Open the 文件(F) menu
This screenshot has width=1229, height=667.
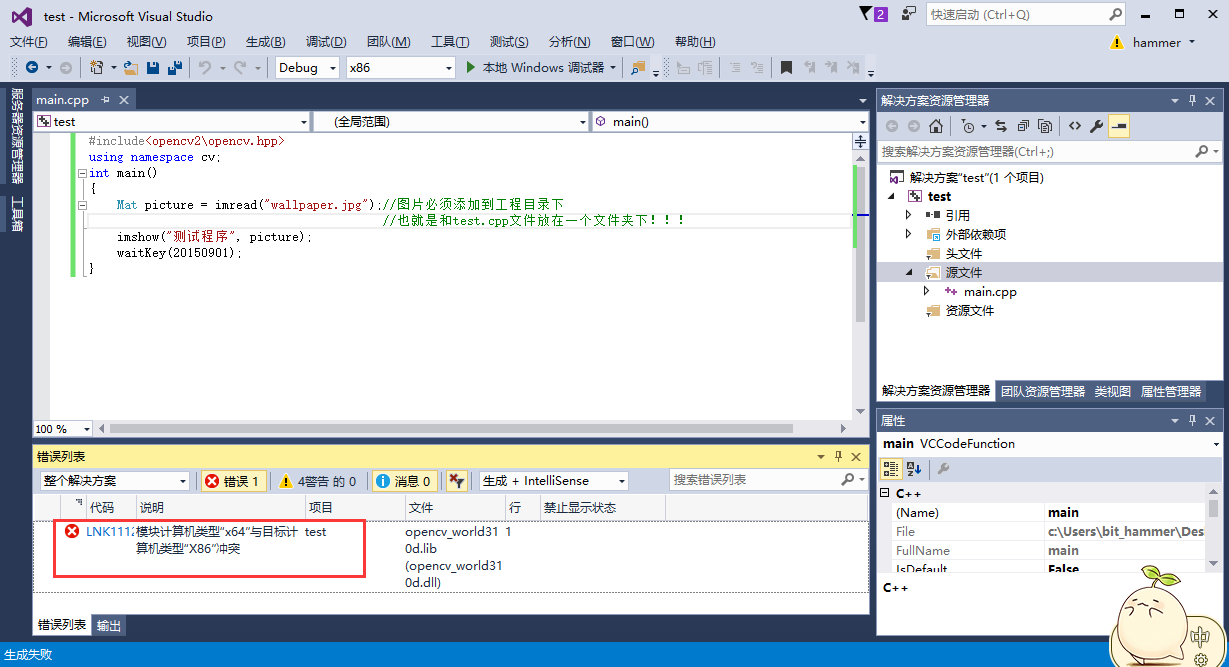(x=28, y=41)
